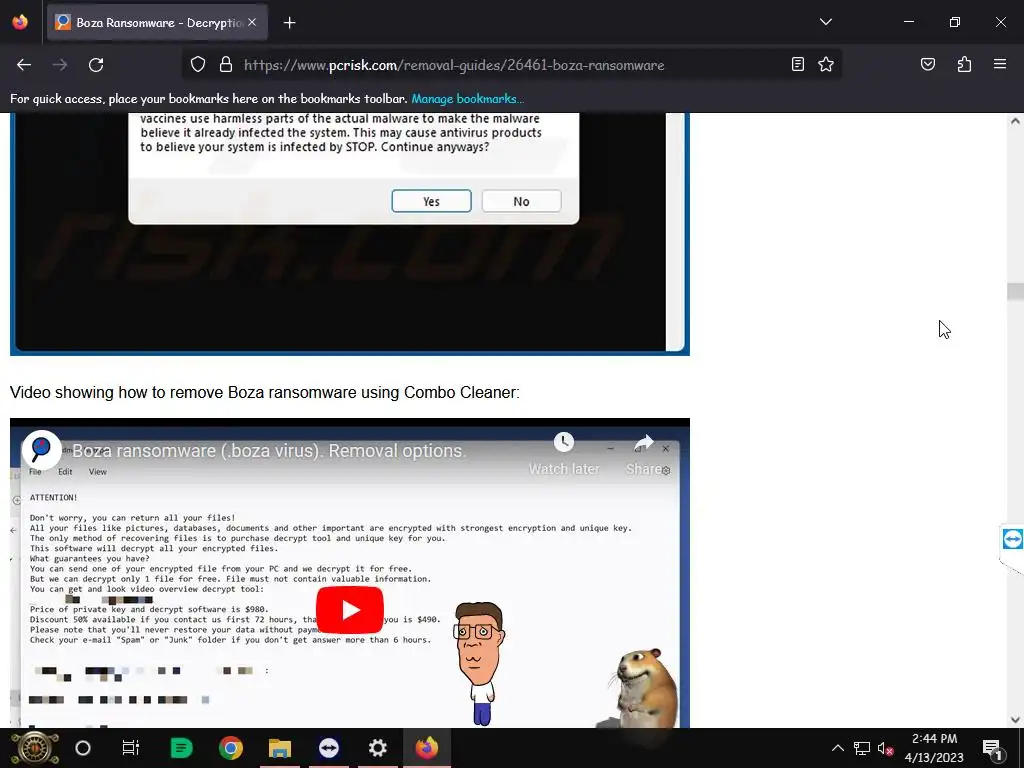Bookmark this page with the star
Screen dimensions: 1024x768
pos(826,64)
